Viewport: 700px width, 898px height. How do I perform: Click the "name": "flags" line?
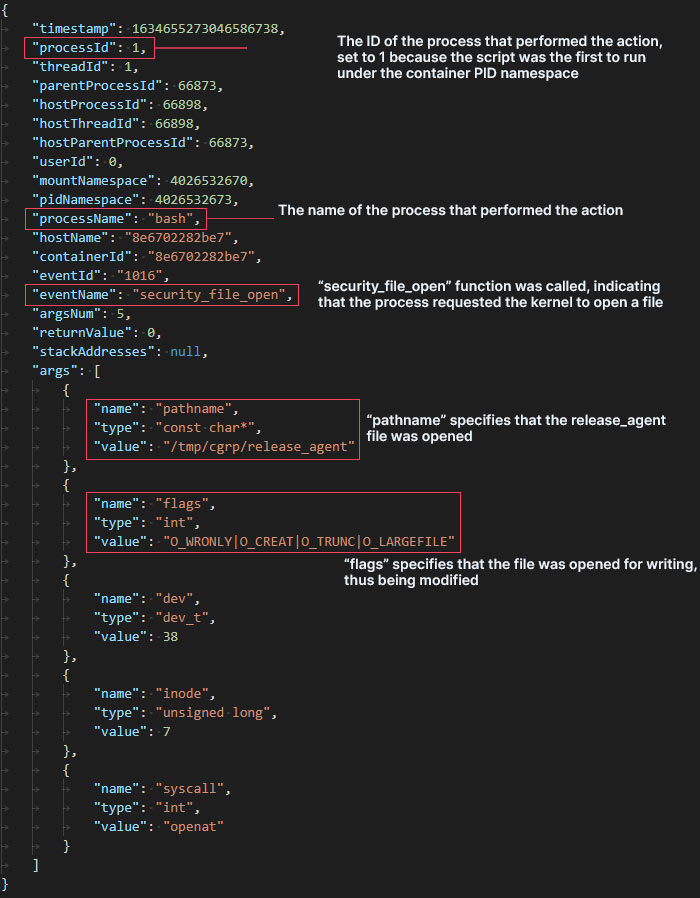[x=154, y=503]
